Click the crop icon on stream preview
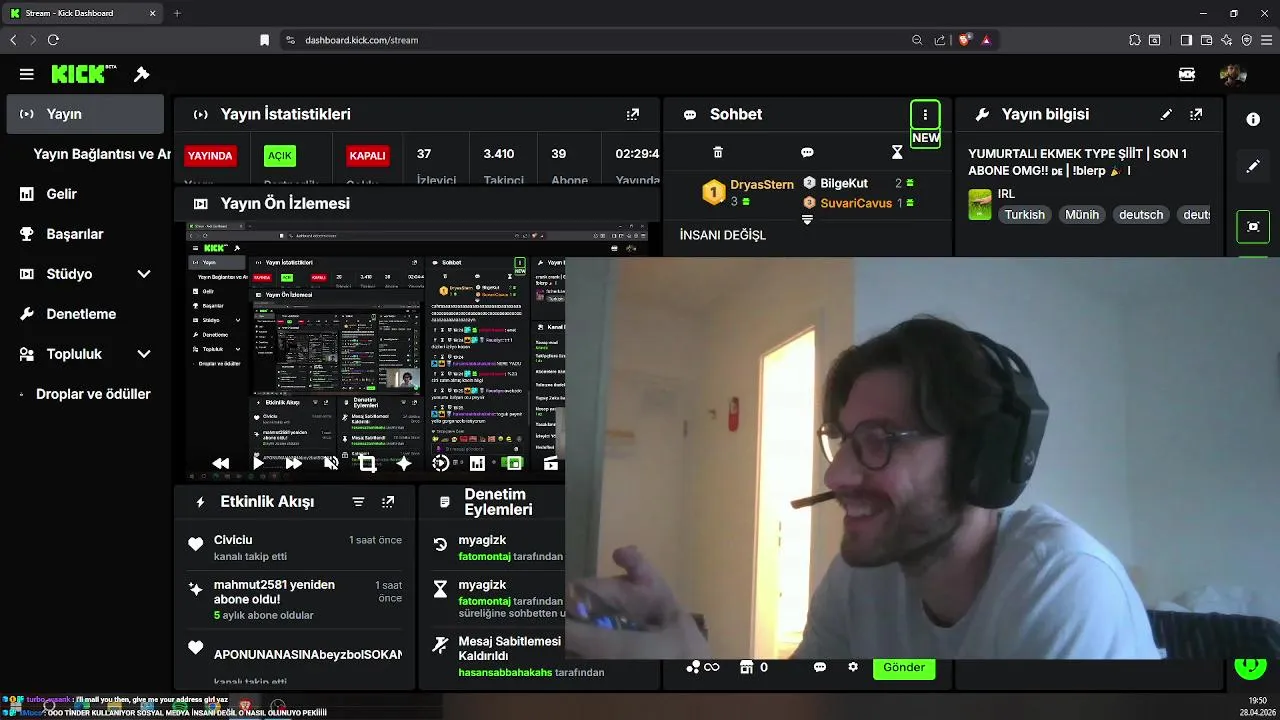 pyautogui.click(x=367, y=463)
